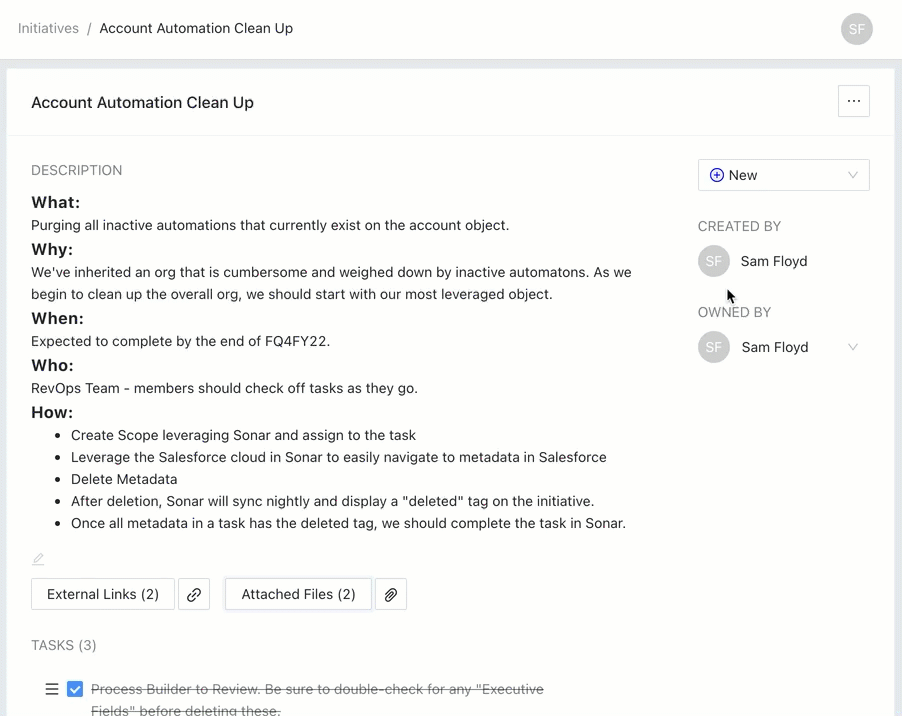Viewport: 902px width, 716px height.
Task: Go to Initiatives breadcrumb
Action: click(x=48, y=28)
